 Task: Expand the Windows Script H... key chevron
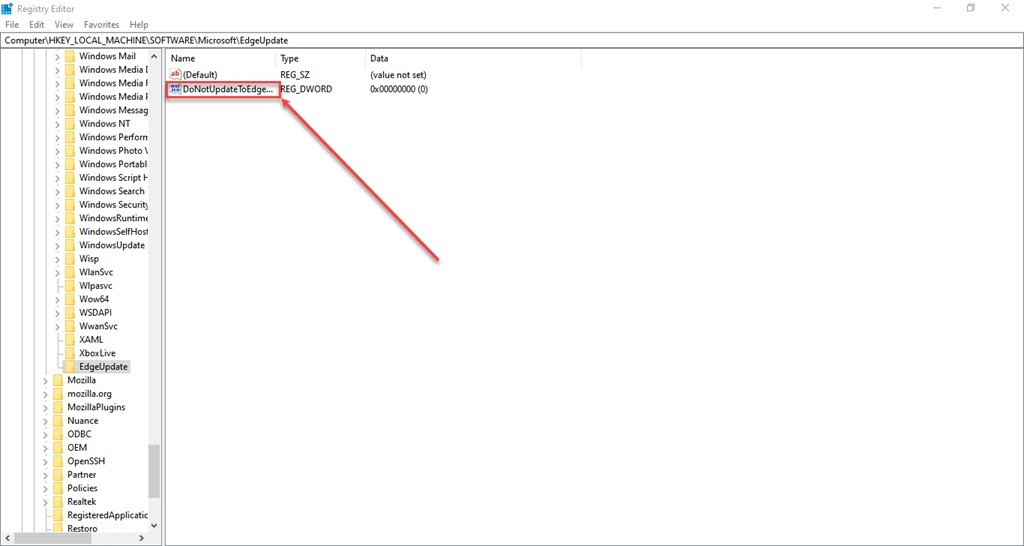[x=57, y=178]
